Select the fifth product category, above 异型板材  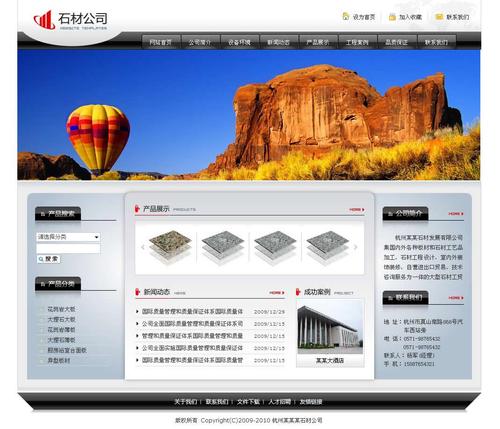(x=67, y=350)
